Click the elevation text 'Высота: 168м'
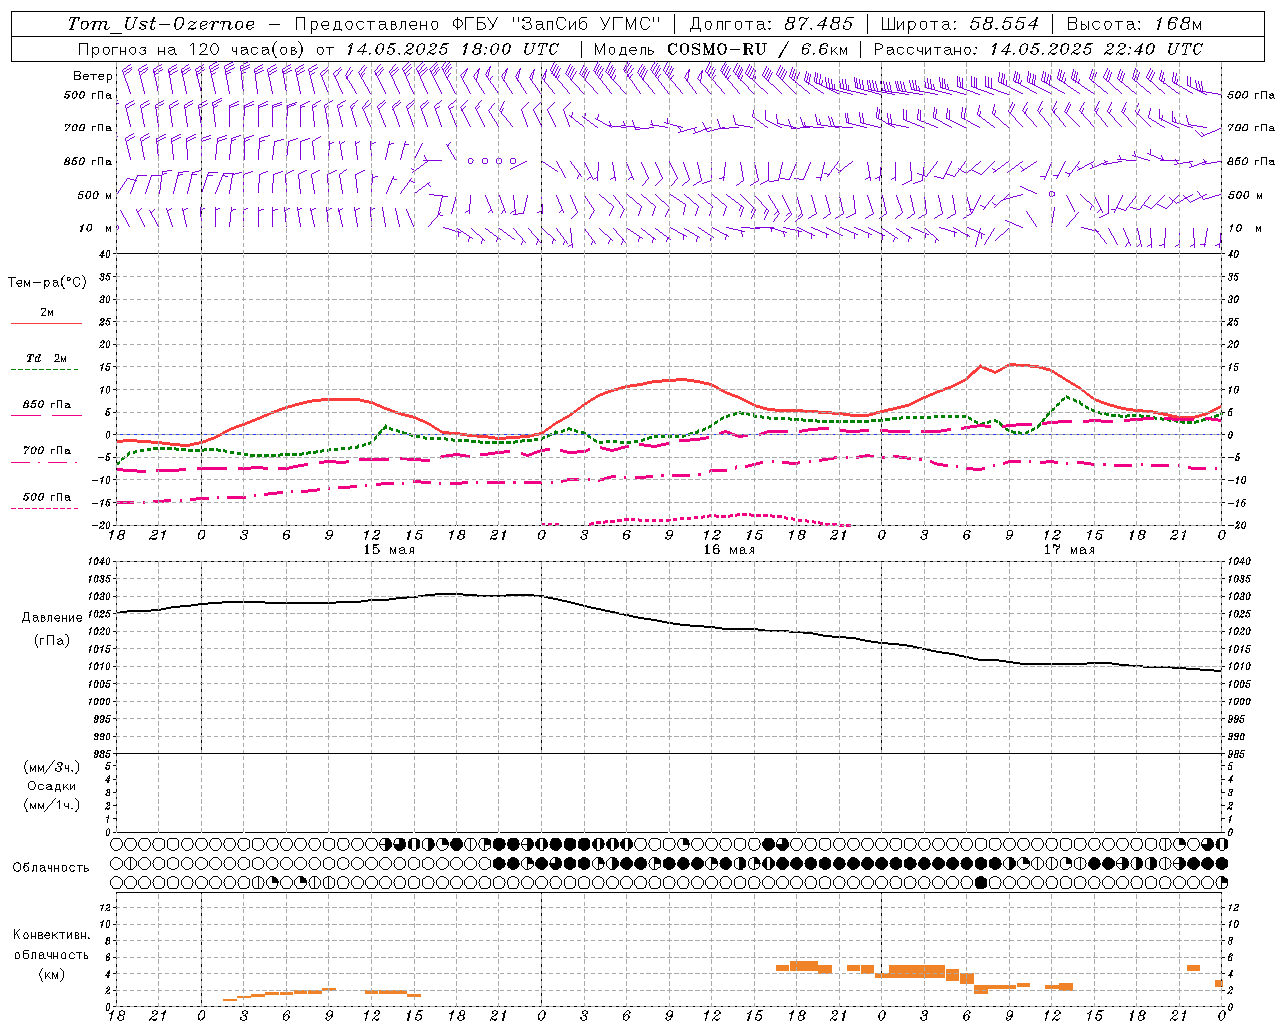 click(x=1135, y=24)
